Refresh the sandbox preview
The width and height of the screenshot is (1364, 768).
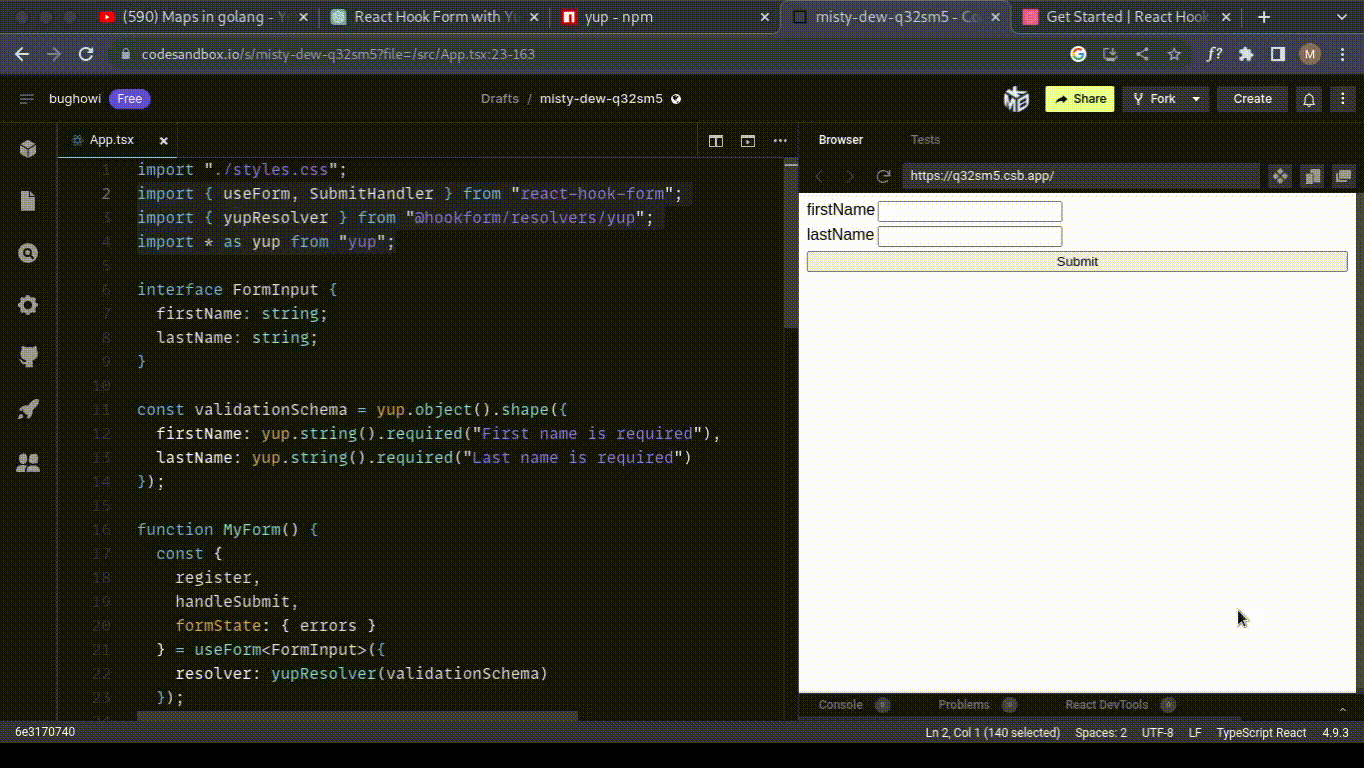pyautogui.click(x=883, y=176)
